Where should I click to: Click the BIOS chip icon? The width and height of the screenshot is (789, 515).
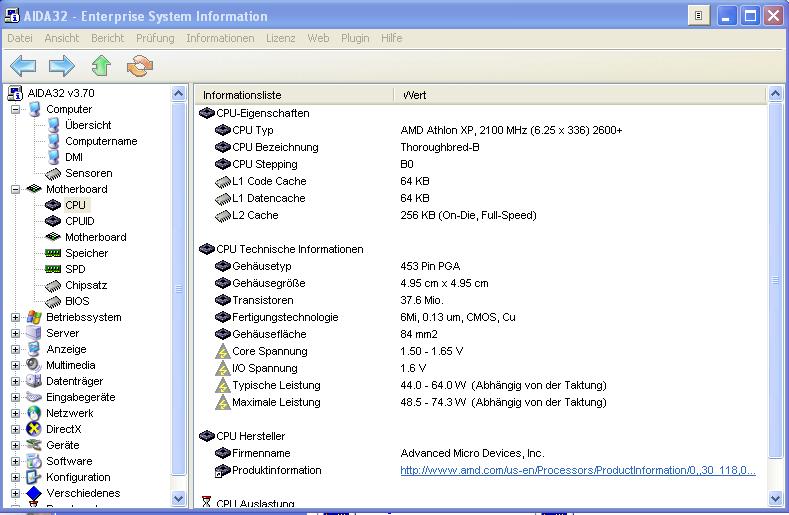[53, 302]
